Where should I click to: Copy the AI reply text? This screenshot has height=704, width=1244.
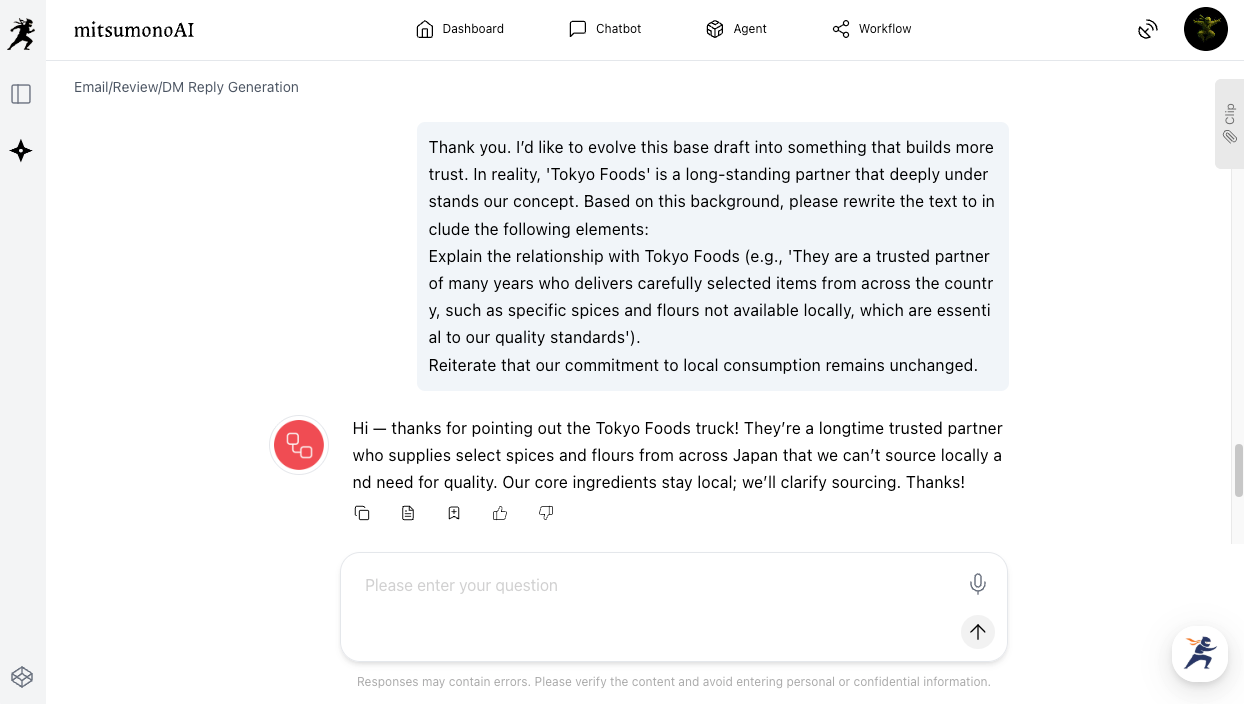point(362,513)
